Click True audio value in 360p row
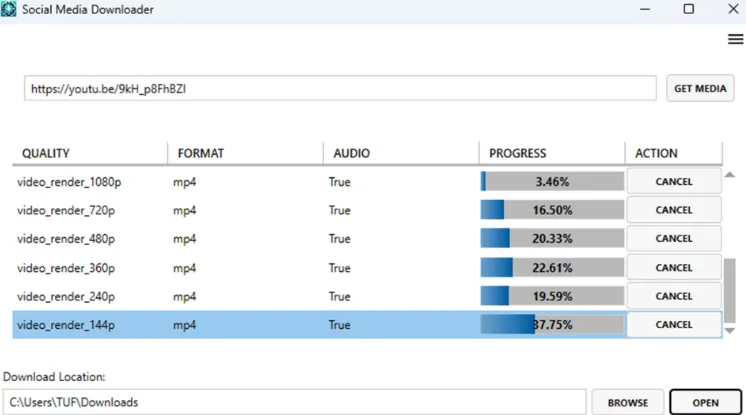The height and width of the screenshot is (415, 746). click(x=339, y=268)
